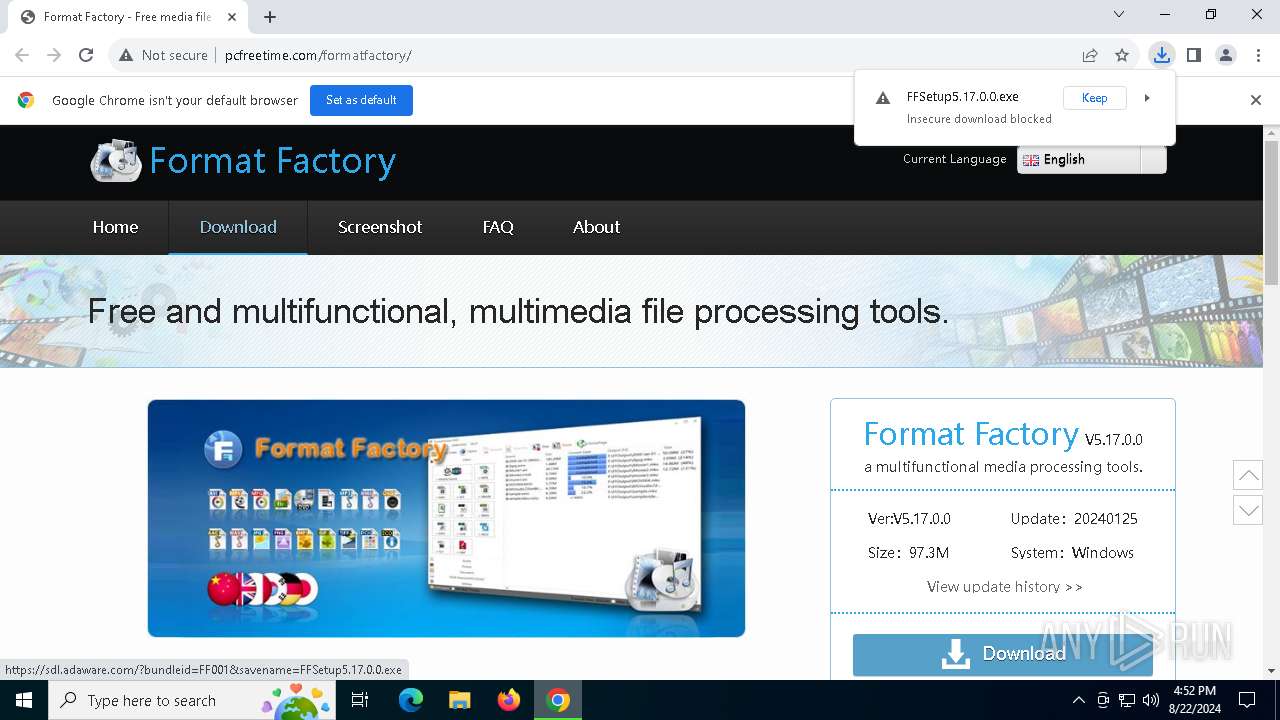Close the Format Factory browser tab
1280x720 pixels.
(232, 17)
